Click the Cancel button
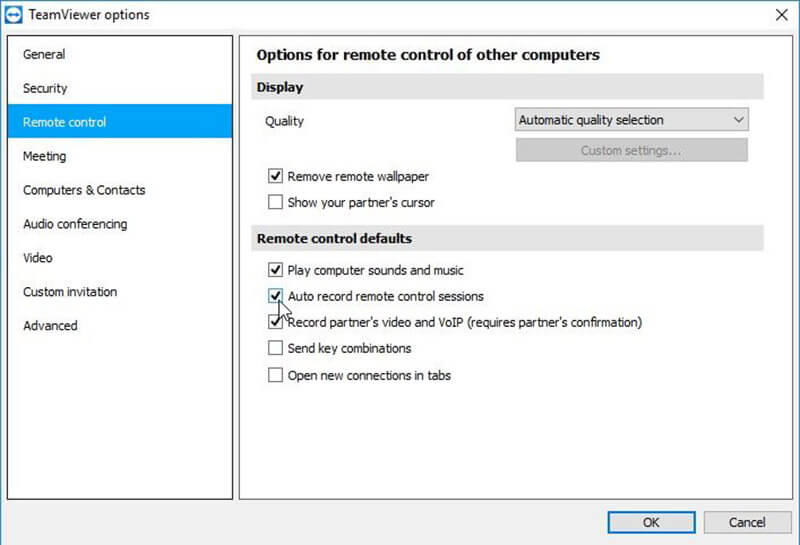The height and width of the screenshot is (545, 800). [747, 522]
